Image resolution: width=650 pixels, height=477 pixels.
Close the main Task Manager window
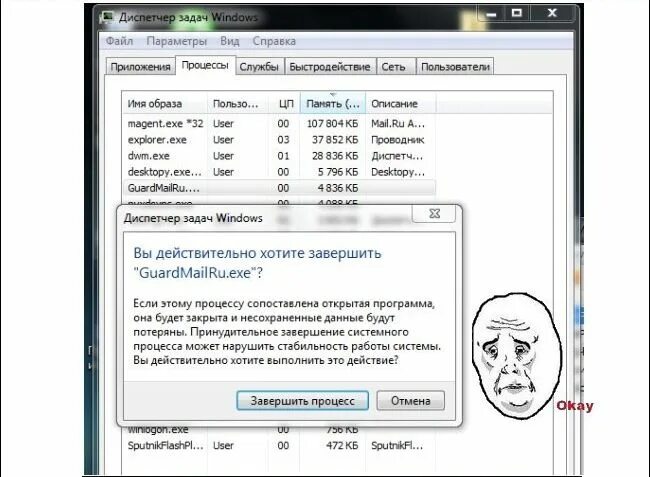pyautogui.click(x=552, y=14)
